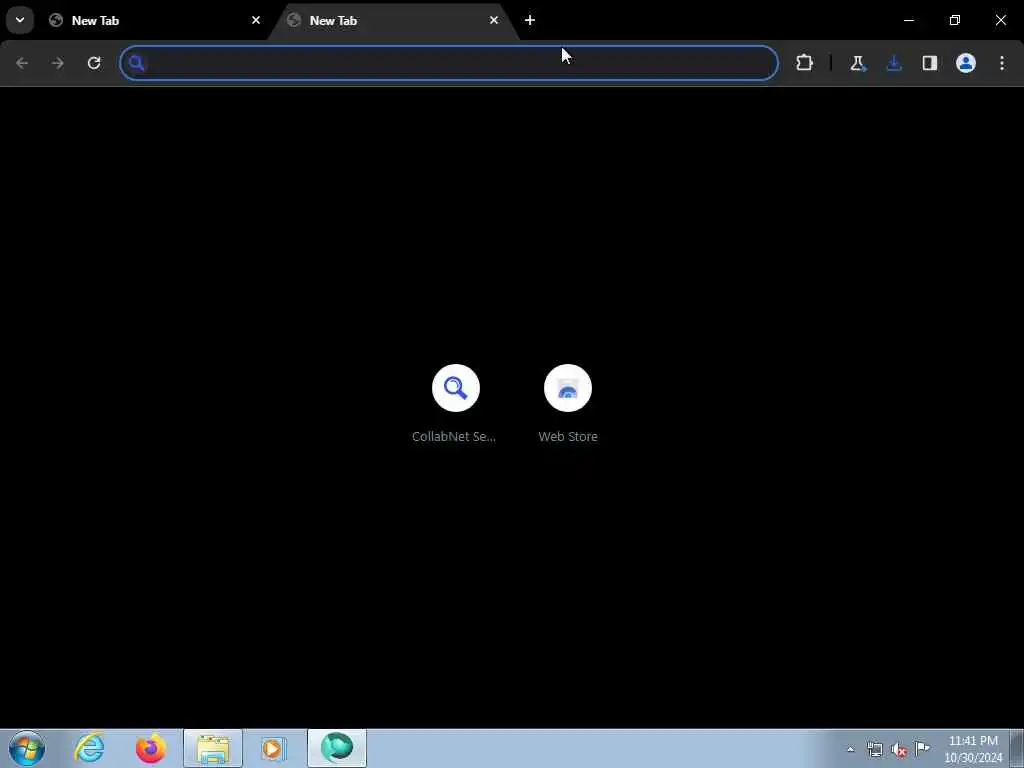This screenshot has width=1024, height=768.
Task: Reload the current page
Action: tap(94, 63)
